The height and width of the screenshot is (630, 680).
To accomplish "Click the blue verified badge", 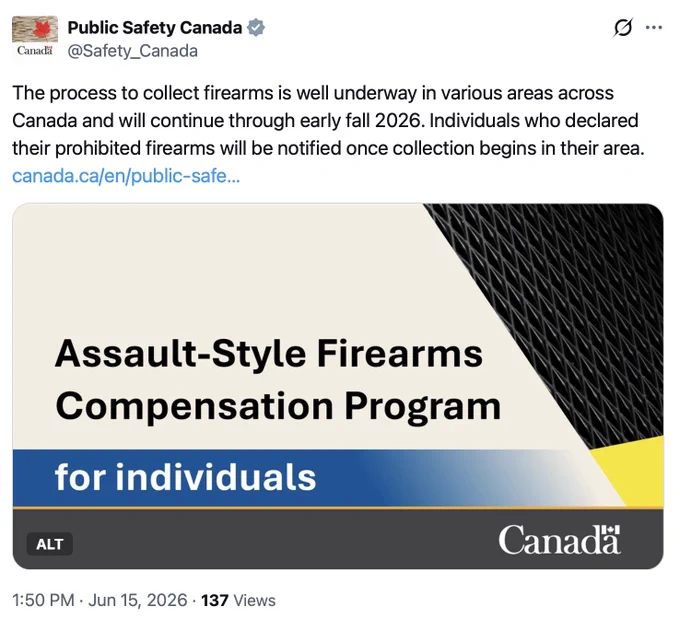I will (256, 28).
